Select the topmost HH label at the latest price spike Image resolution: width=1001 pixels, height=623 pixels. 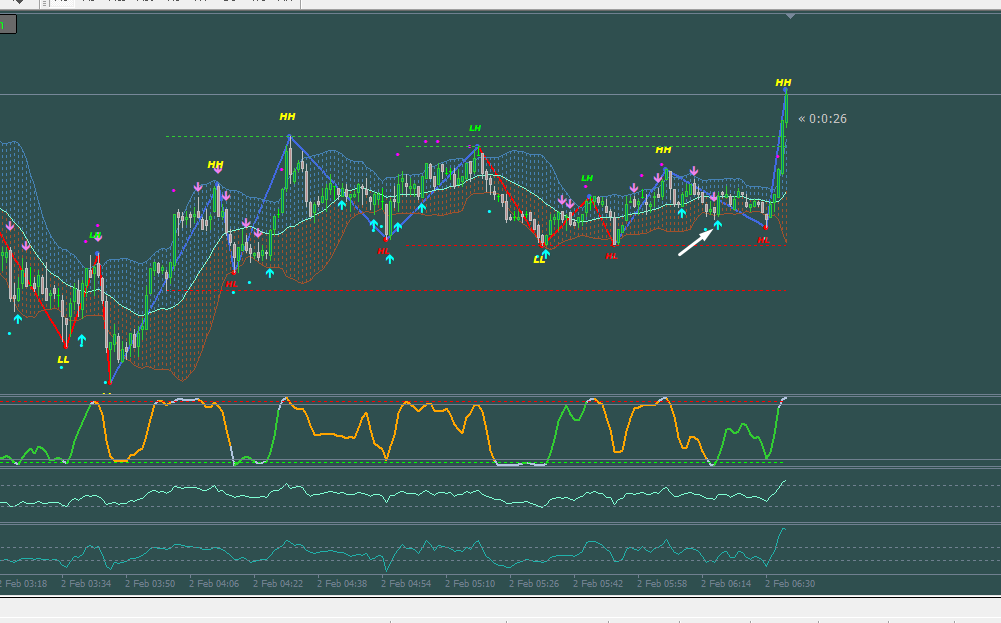point(783,82)
